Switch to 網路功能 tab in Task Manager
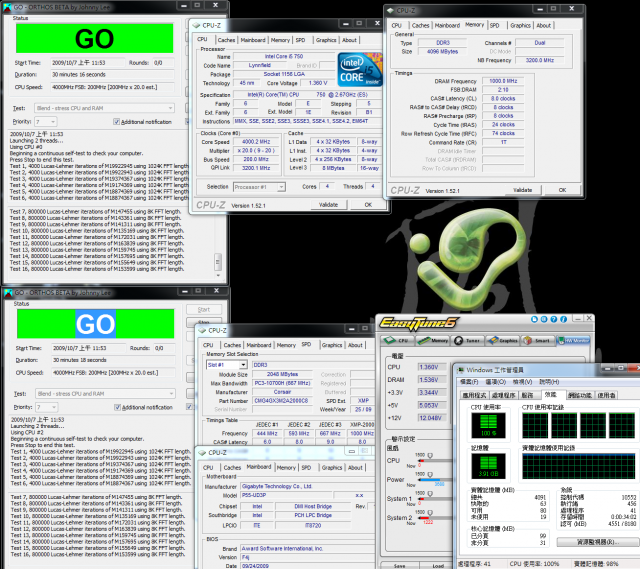 pyautogui.click(x=580, y=395)
